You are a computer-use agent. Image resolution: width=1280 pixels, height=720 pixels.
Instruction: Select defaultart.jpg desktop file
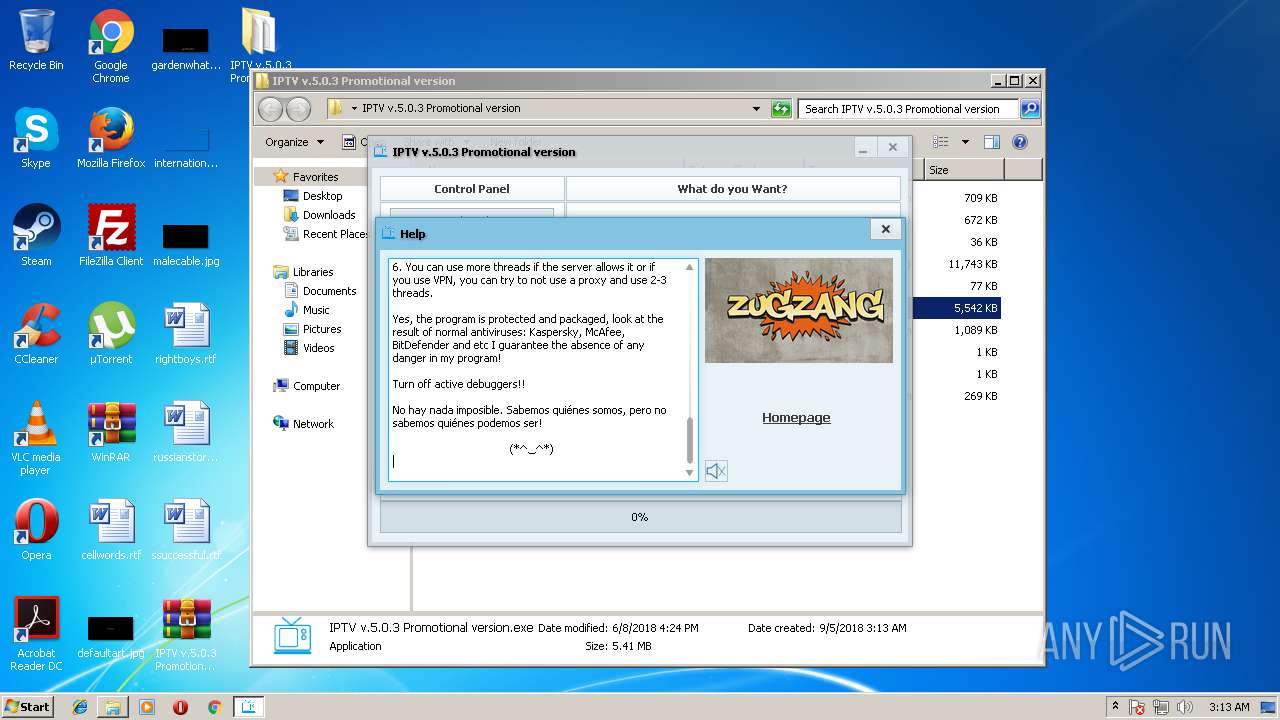[x=111, y=636]
